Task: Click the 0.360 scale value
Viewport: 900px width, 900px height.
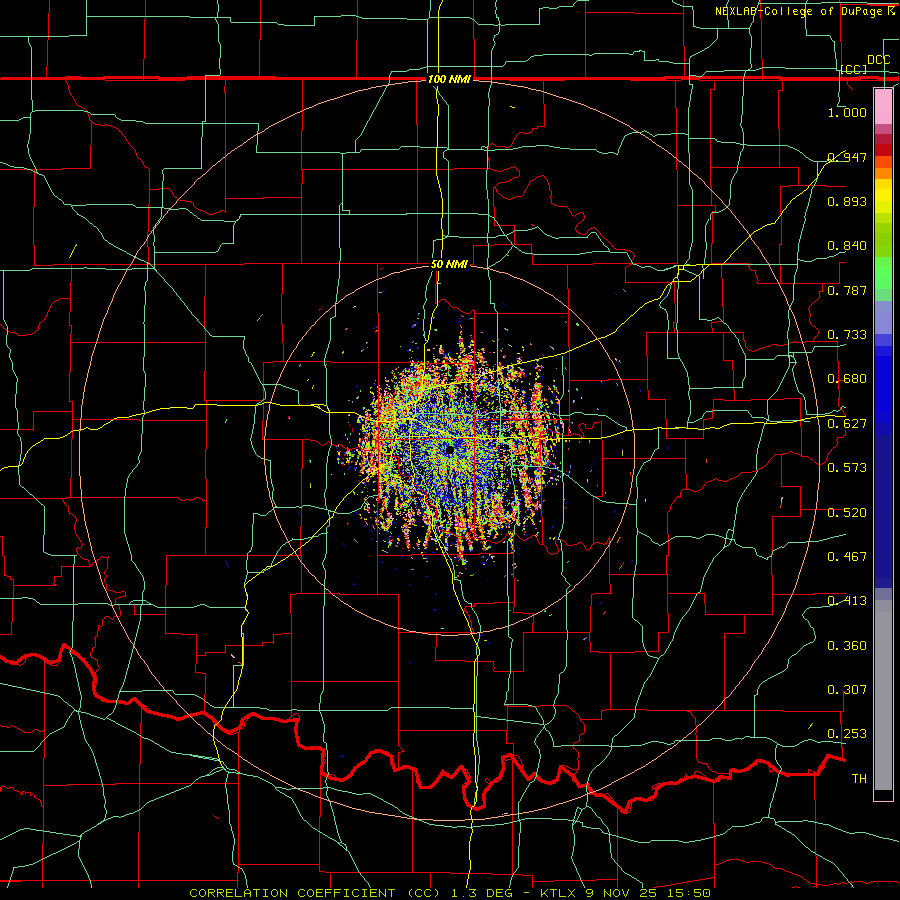Action: pos(847,646)
